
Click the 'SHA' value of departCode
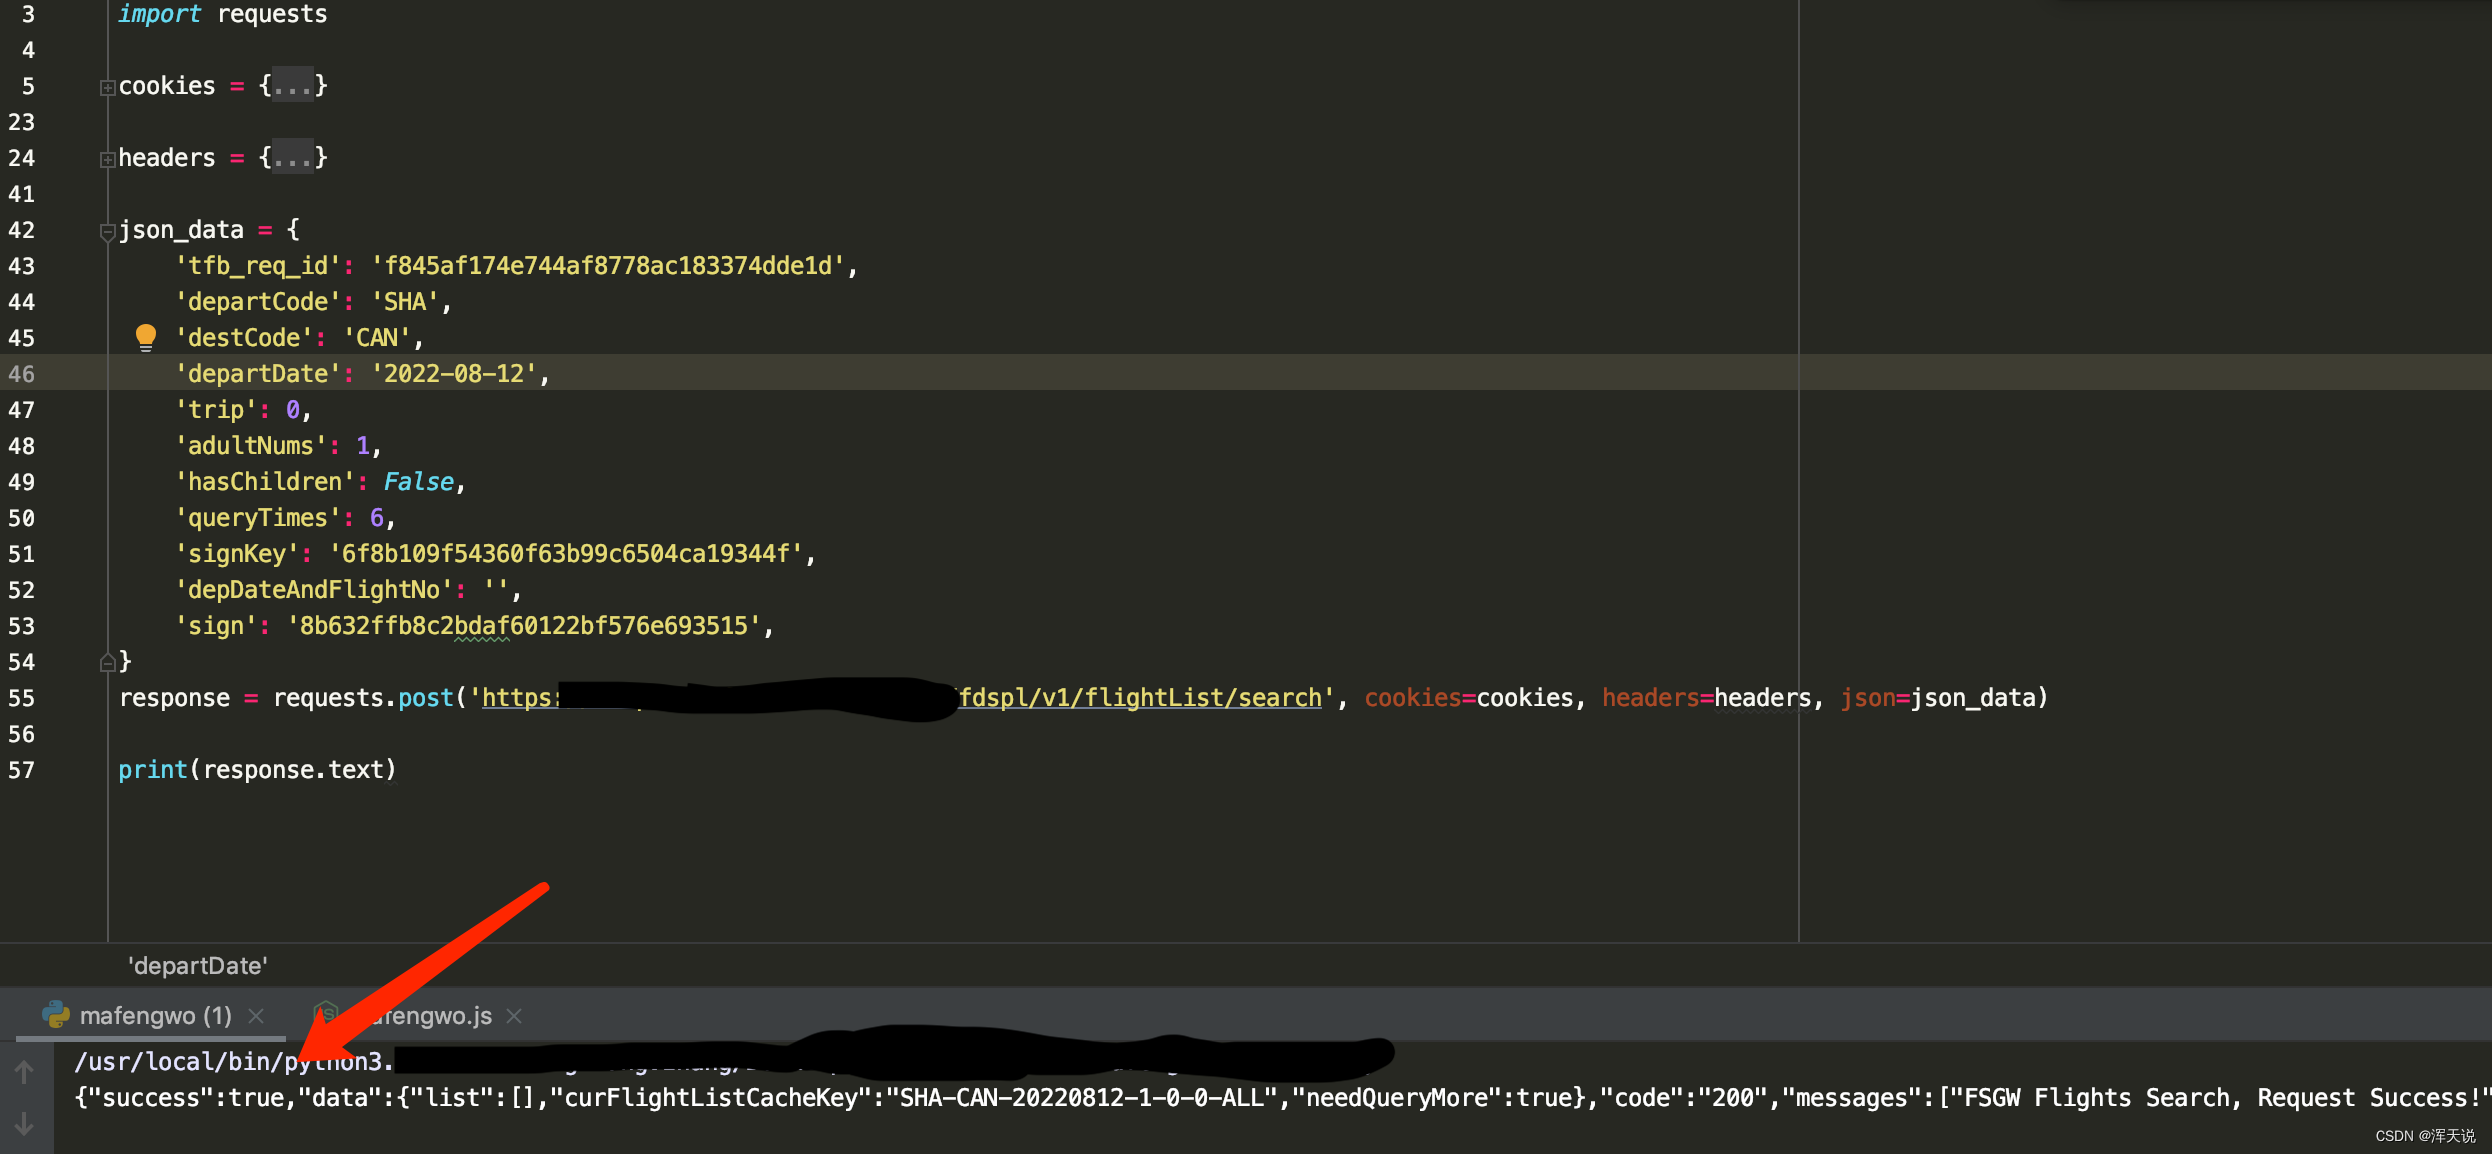405,302
